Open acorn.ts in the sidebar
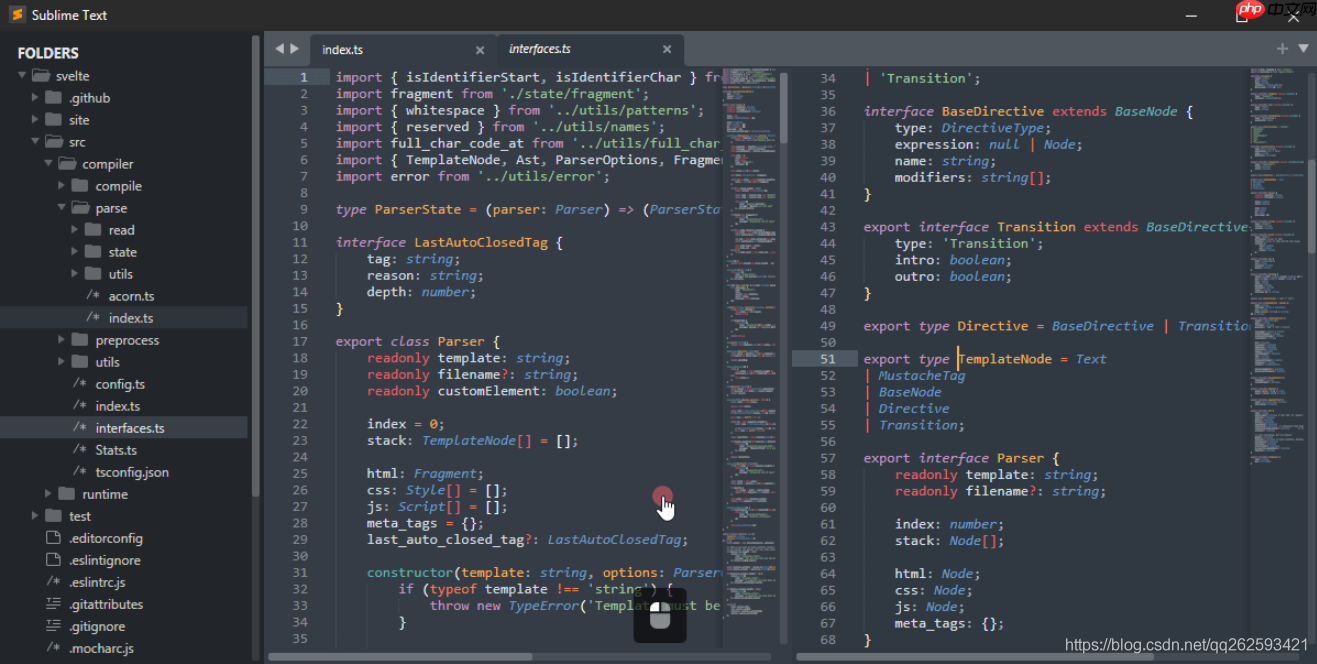 [x=131, y=296]
